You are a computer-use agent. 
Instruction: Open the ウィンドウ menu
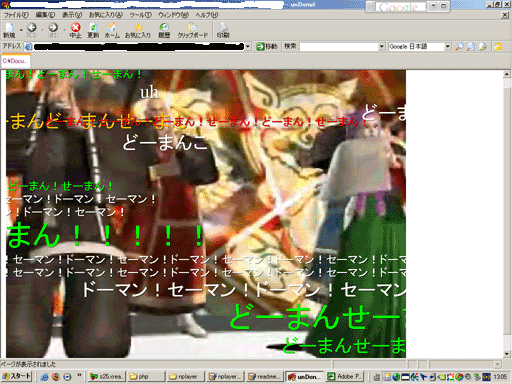173,15
